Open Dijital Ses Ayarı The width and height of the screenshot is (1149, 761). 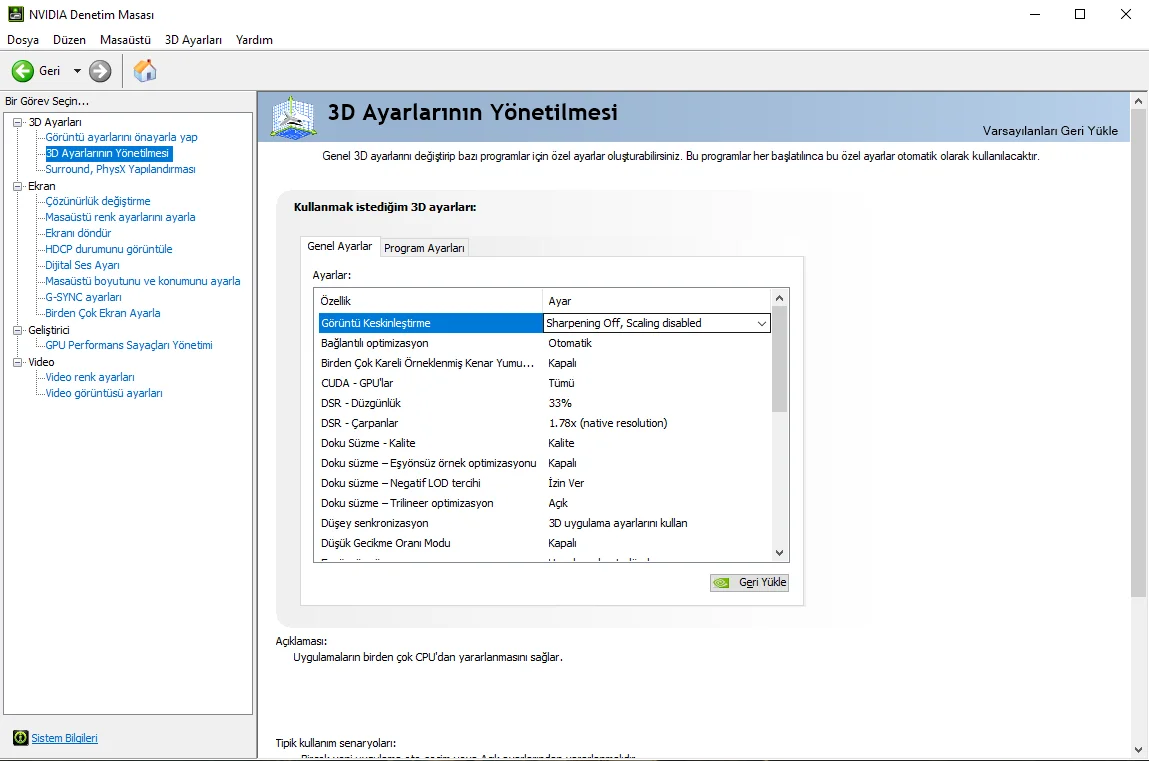pos(82,265)
